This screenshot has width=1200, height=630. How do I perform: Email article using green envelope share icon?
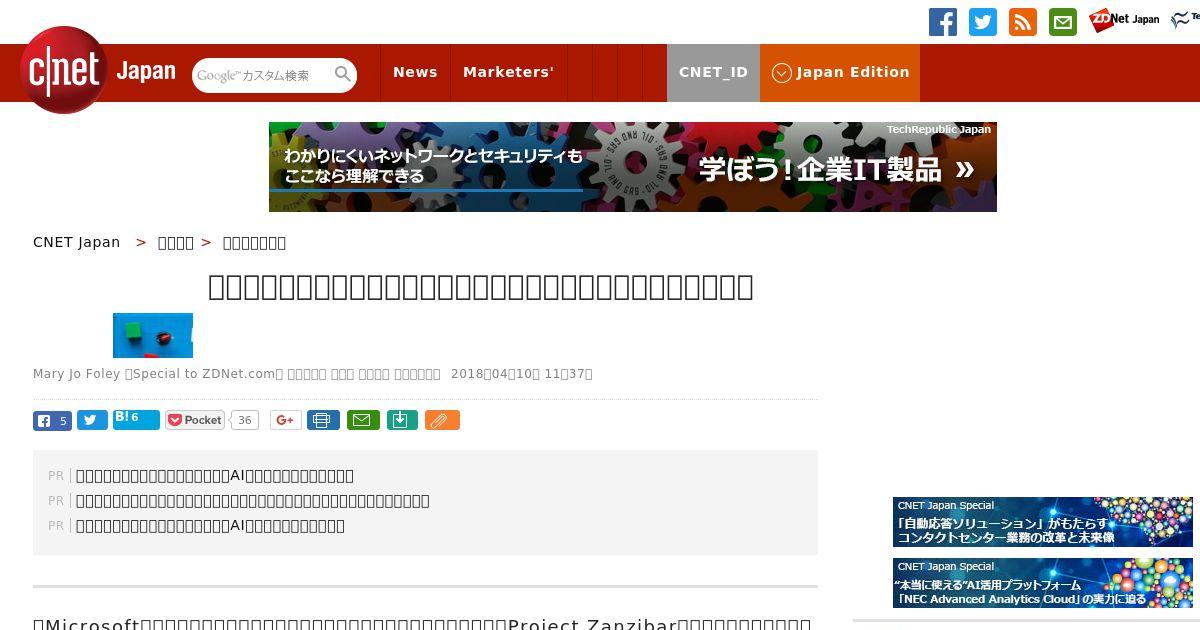point(363,421)
